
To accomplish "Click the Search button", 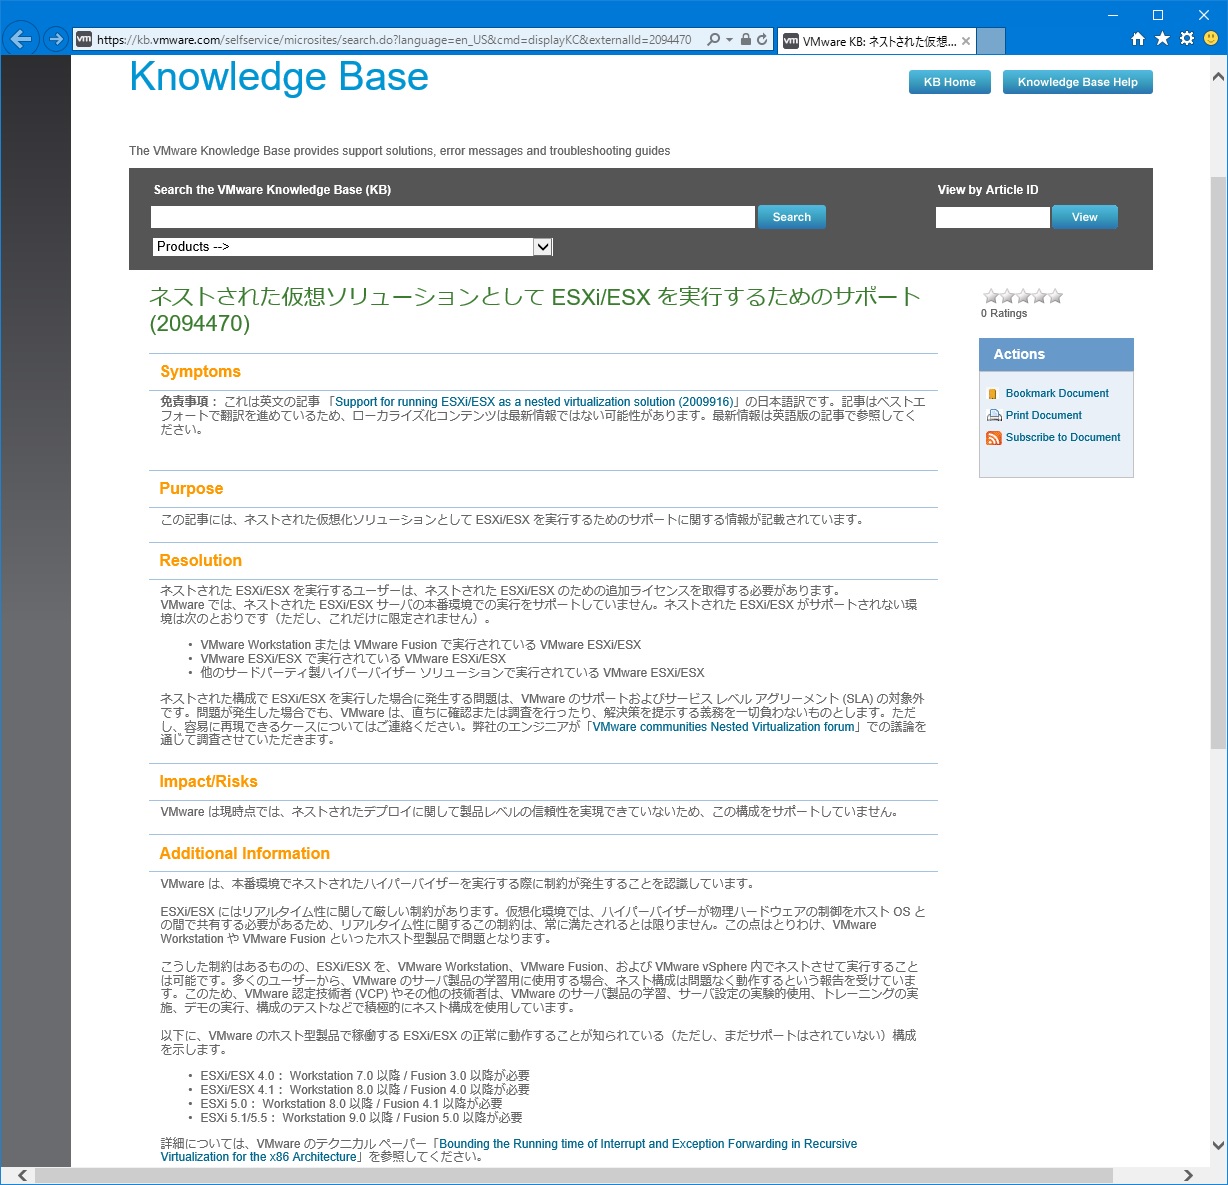I will click(791, 217).
